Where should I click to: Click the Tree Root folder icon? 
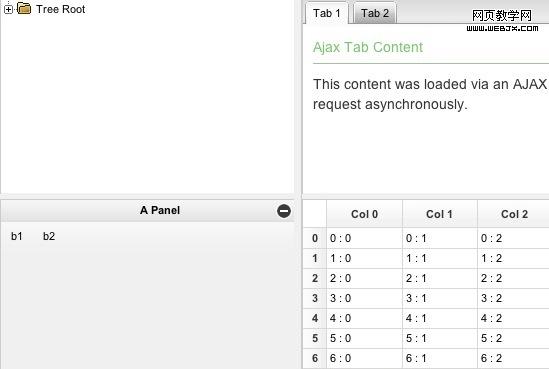[24, 8]
